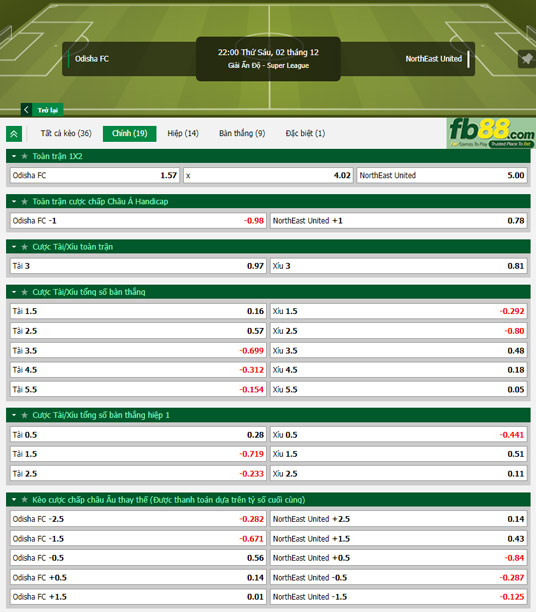Select Tài 5.5 at -0.154
The width and height of the screenshot is (536, 612).
(138, 389)
